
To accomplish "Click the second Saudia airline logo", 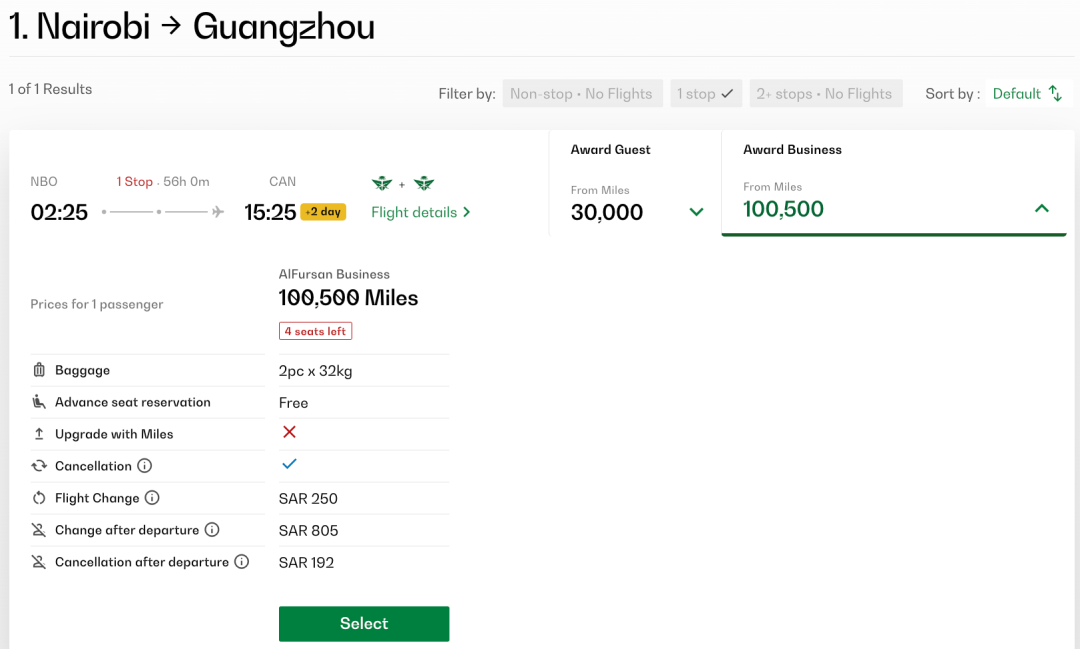I will tap(424, 183).
